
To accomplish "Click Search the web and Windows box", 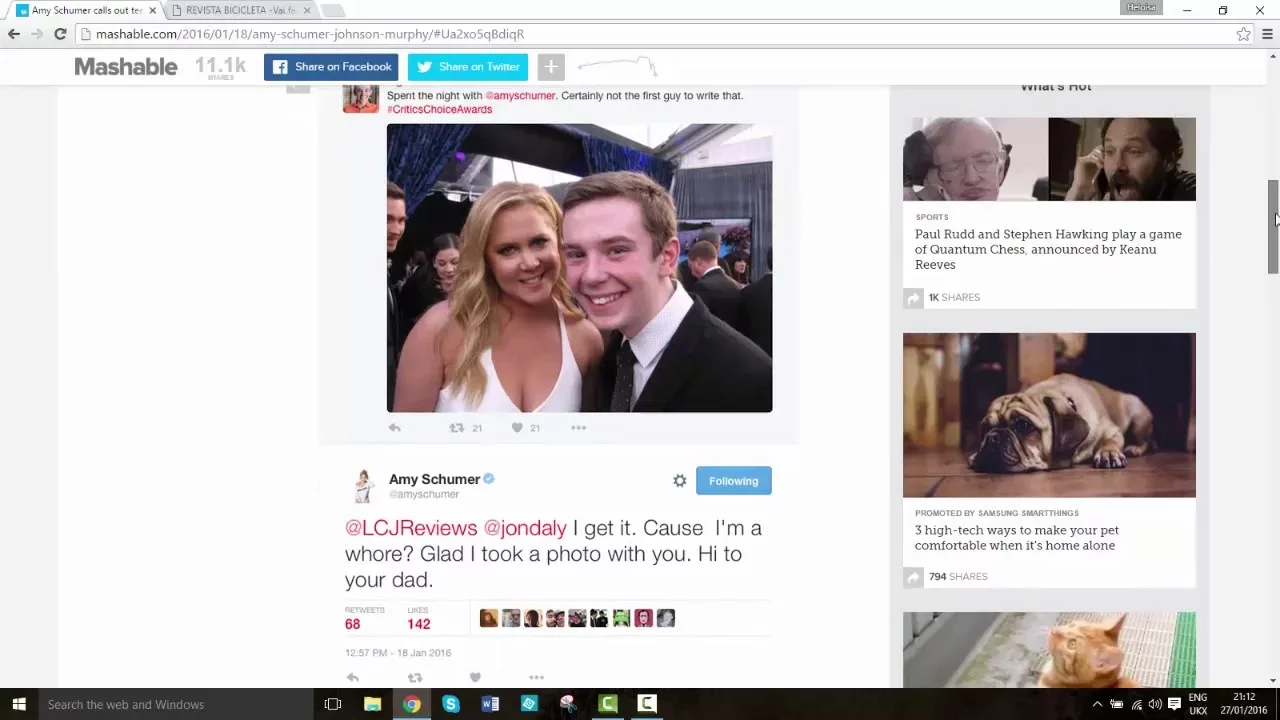I will click(x=175, y=704).
